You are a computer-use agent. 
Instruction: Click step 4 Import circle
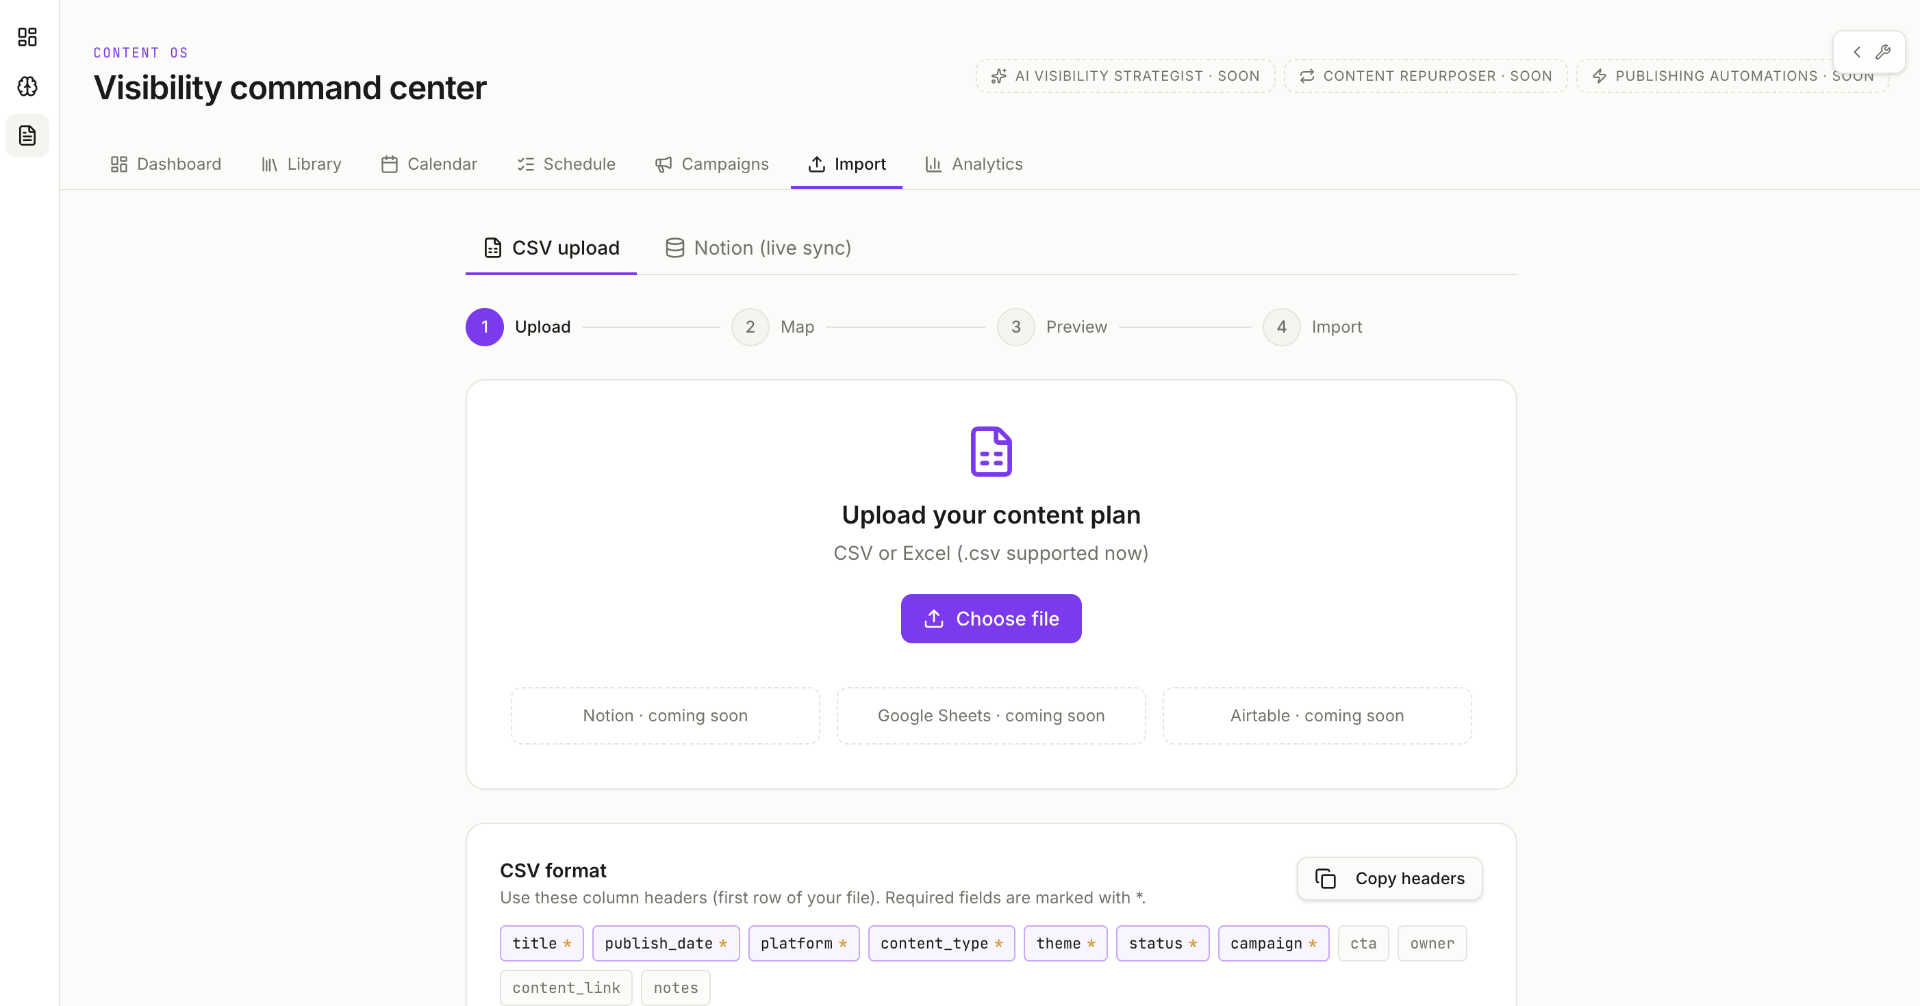pos(1282,327)
